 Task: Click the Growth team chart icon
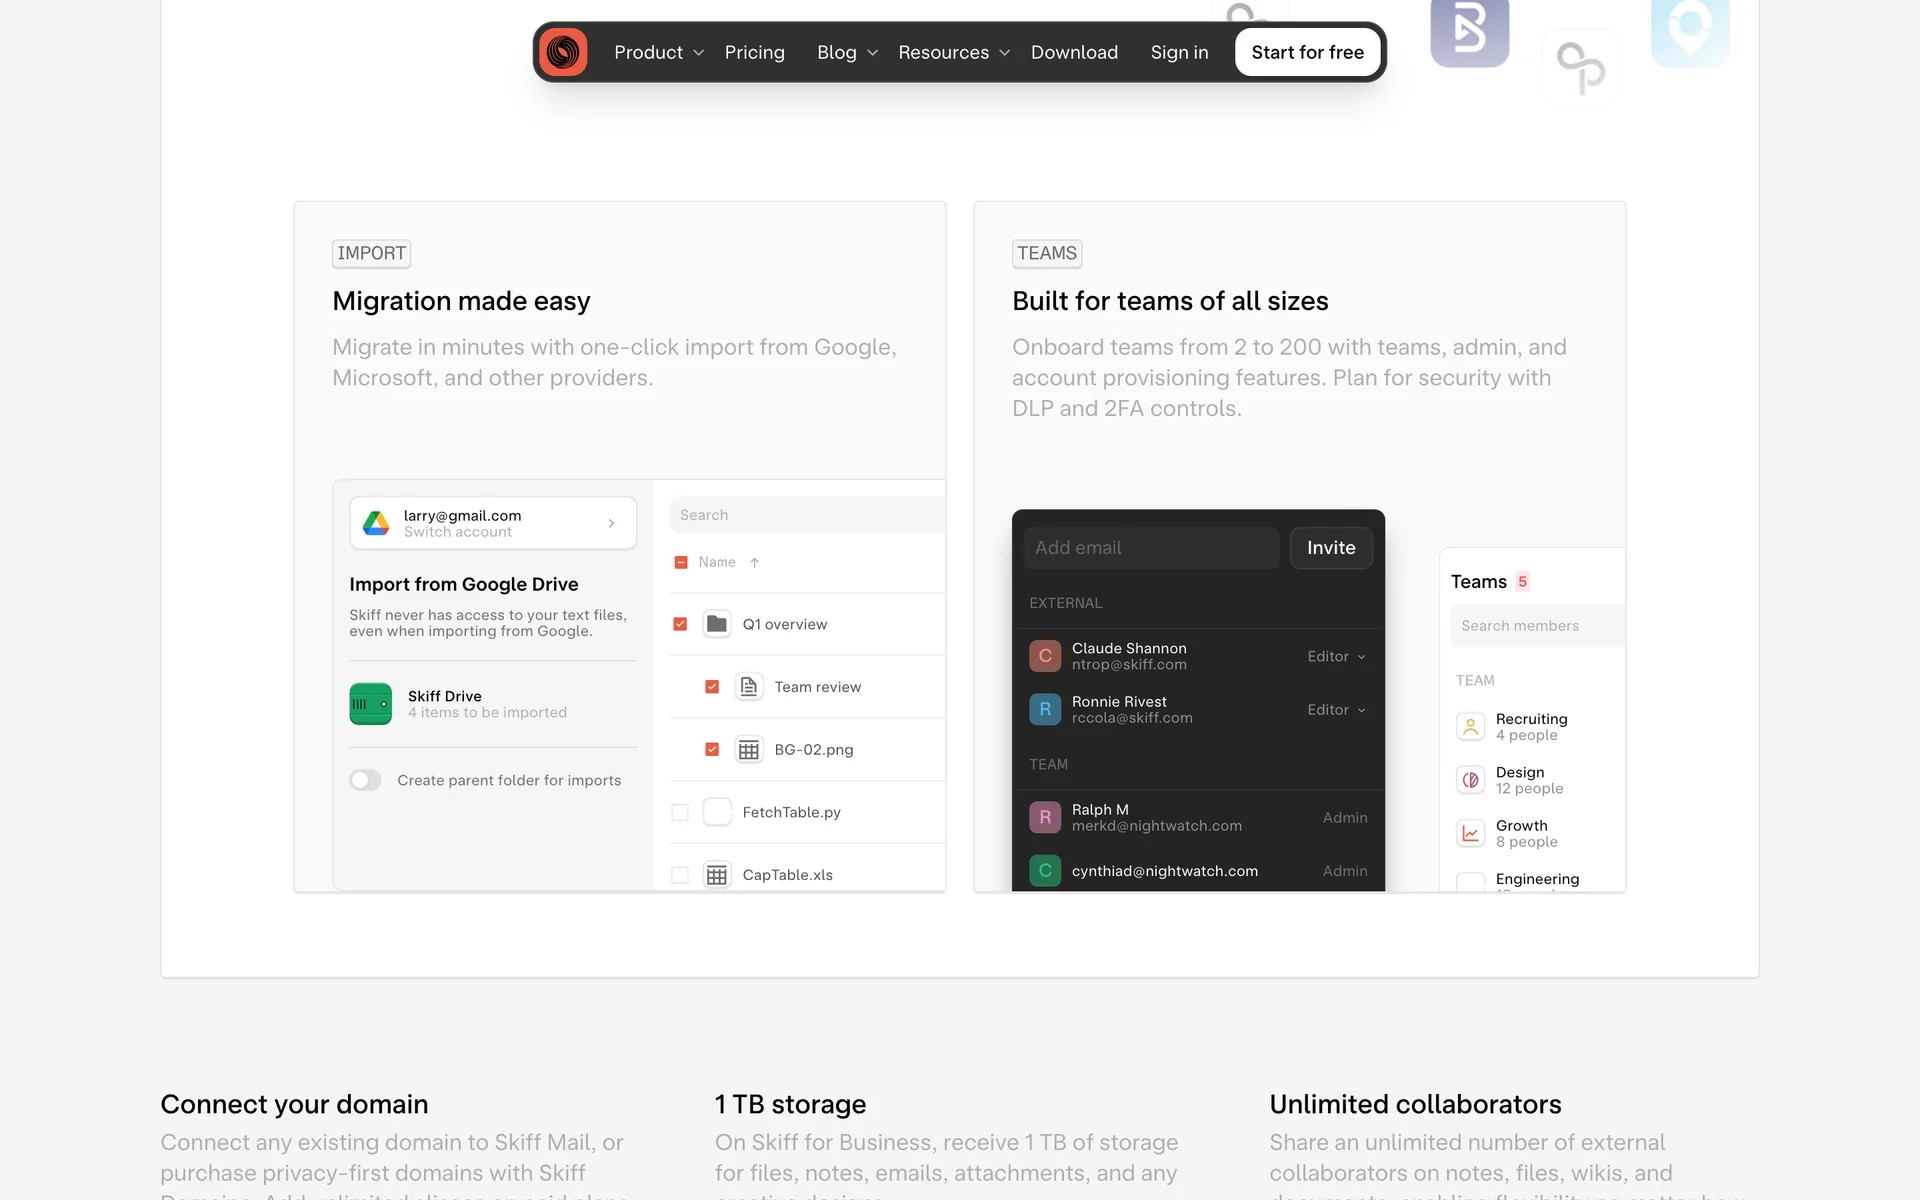point(1470,833)
